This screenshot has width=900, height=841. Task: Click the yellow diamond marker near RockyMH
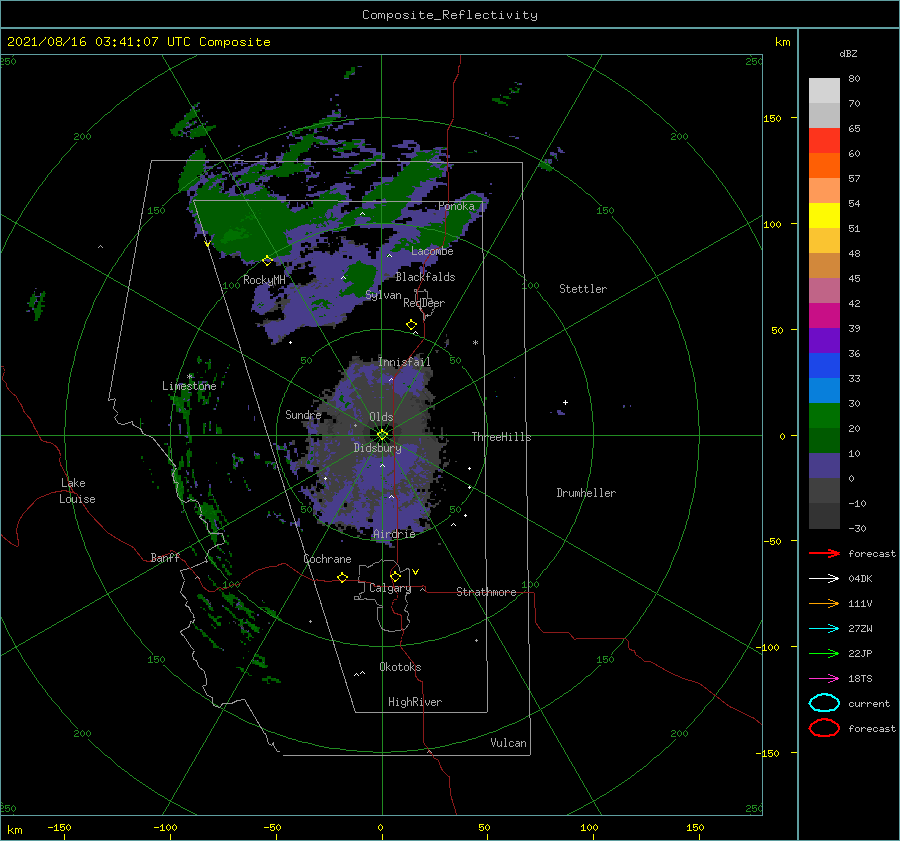click(x=267, y=261)
